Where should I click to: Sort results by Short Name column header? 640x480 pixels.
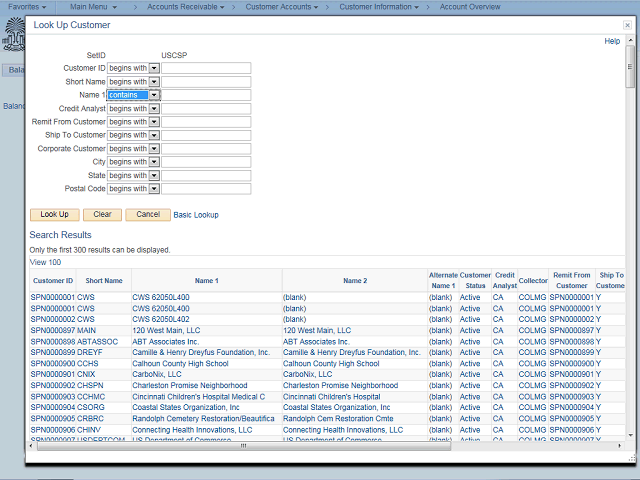point(104,280)
